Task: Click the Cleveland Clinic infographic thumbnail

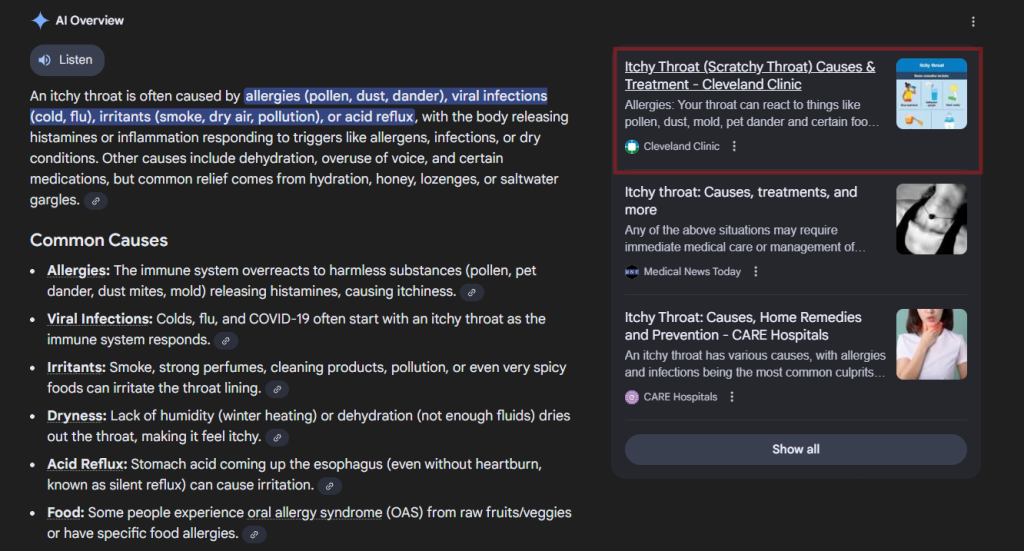Action: click(x=931, y=93)
